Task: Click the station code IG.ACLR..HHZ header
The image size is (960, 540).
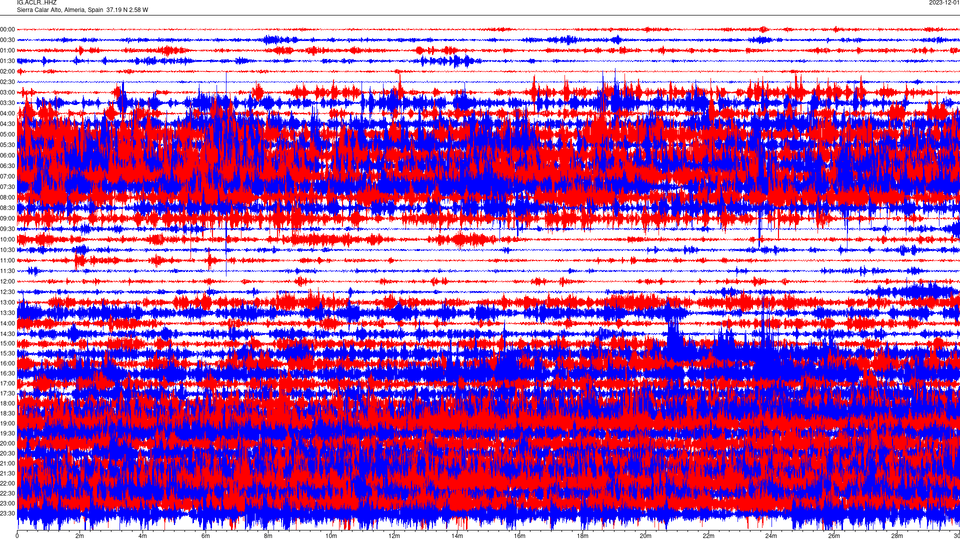Action: [x=36, y=2]
